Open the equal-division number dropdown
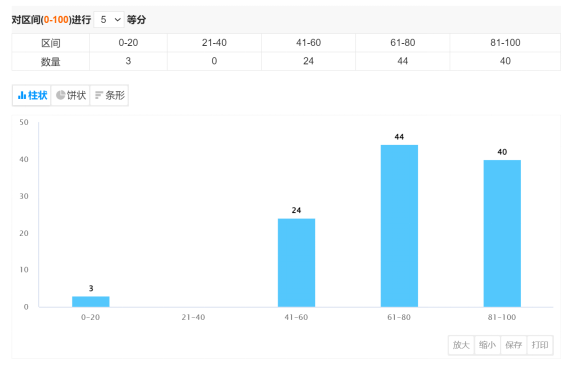The image size is (574, 371). 109,19
